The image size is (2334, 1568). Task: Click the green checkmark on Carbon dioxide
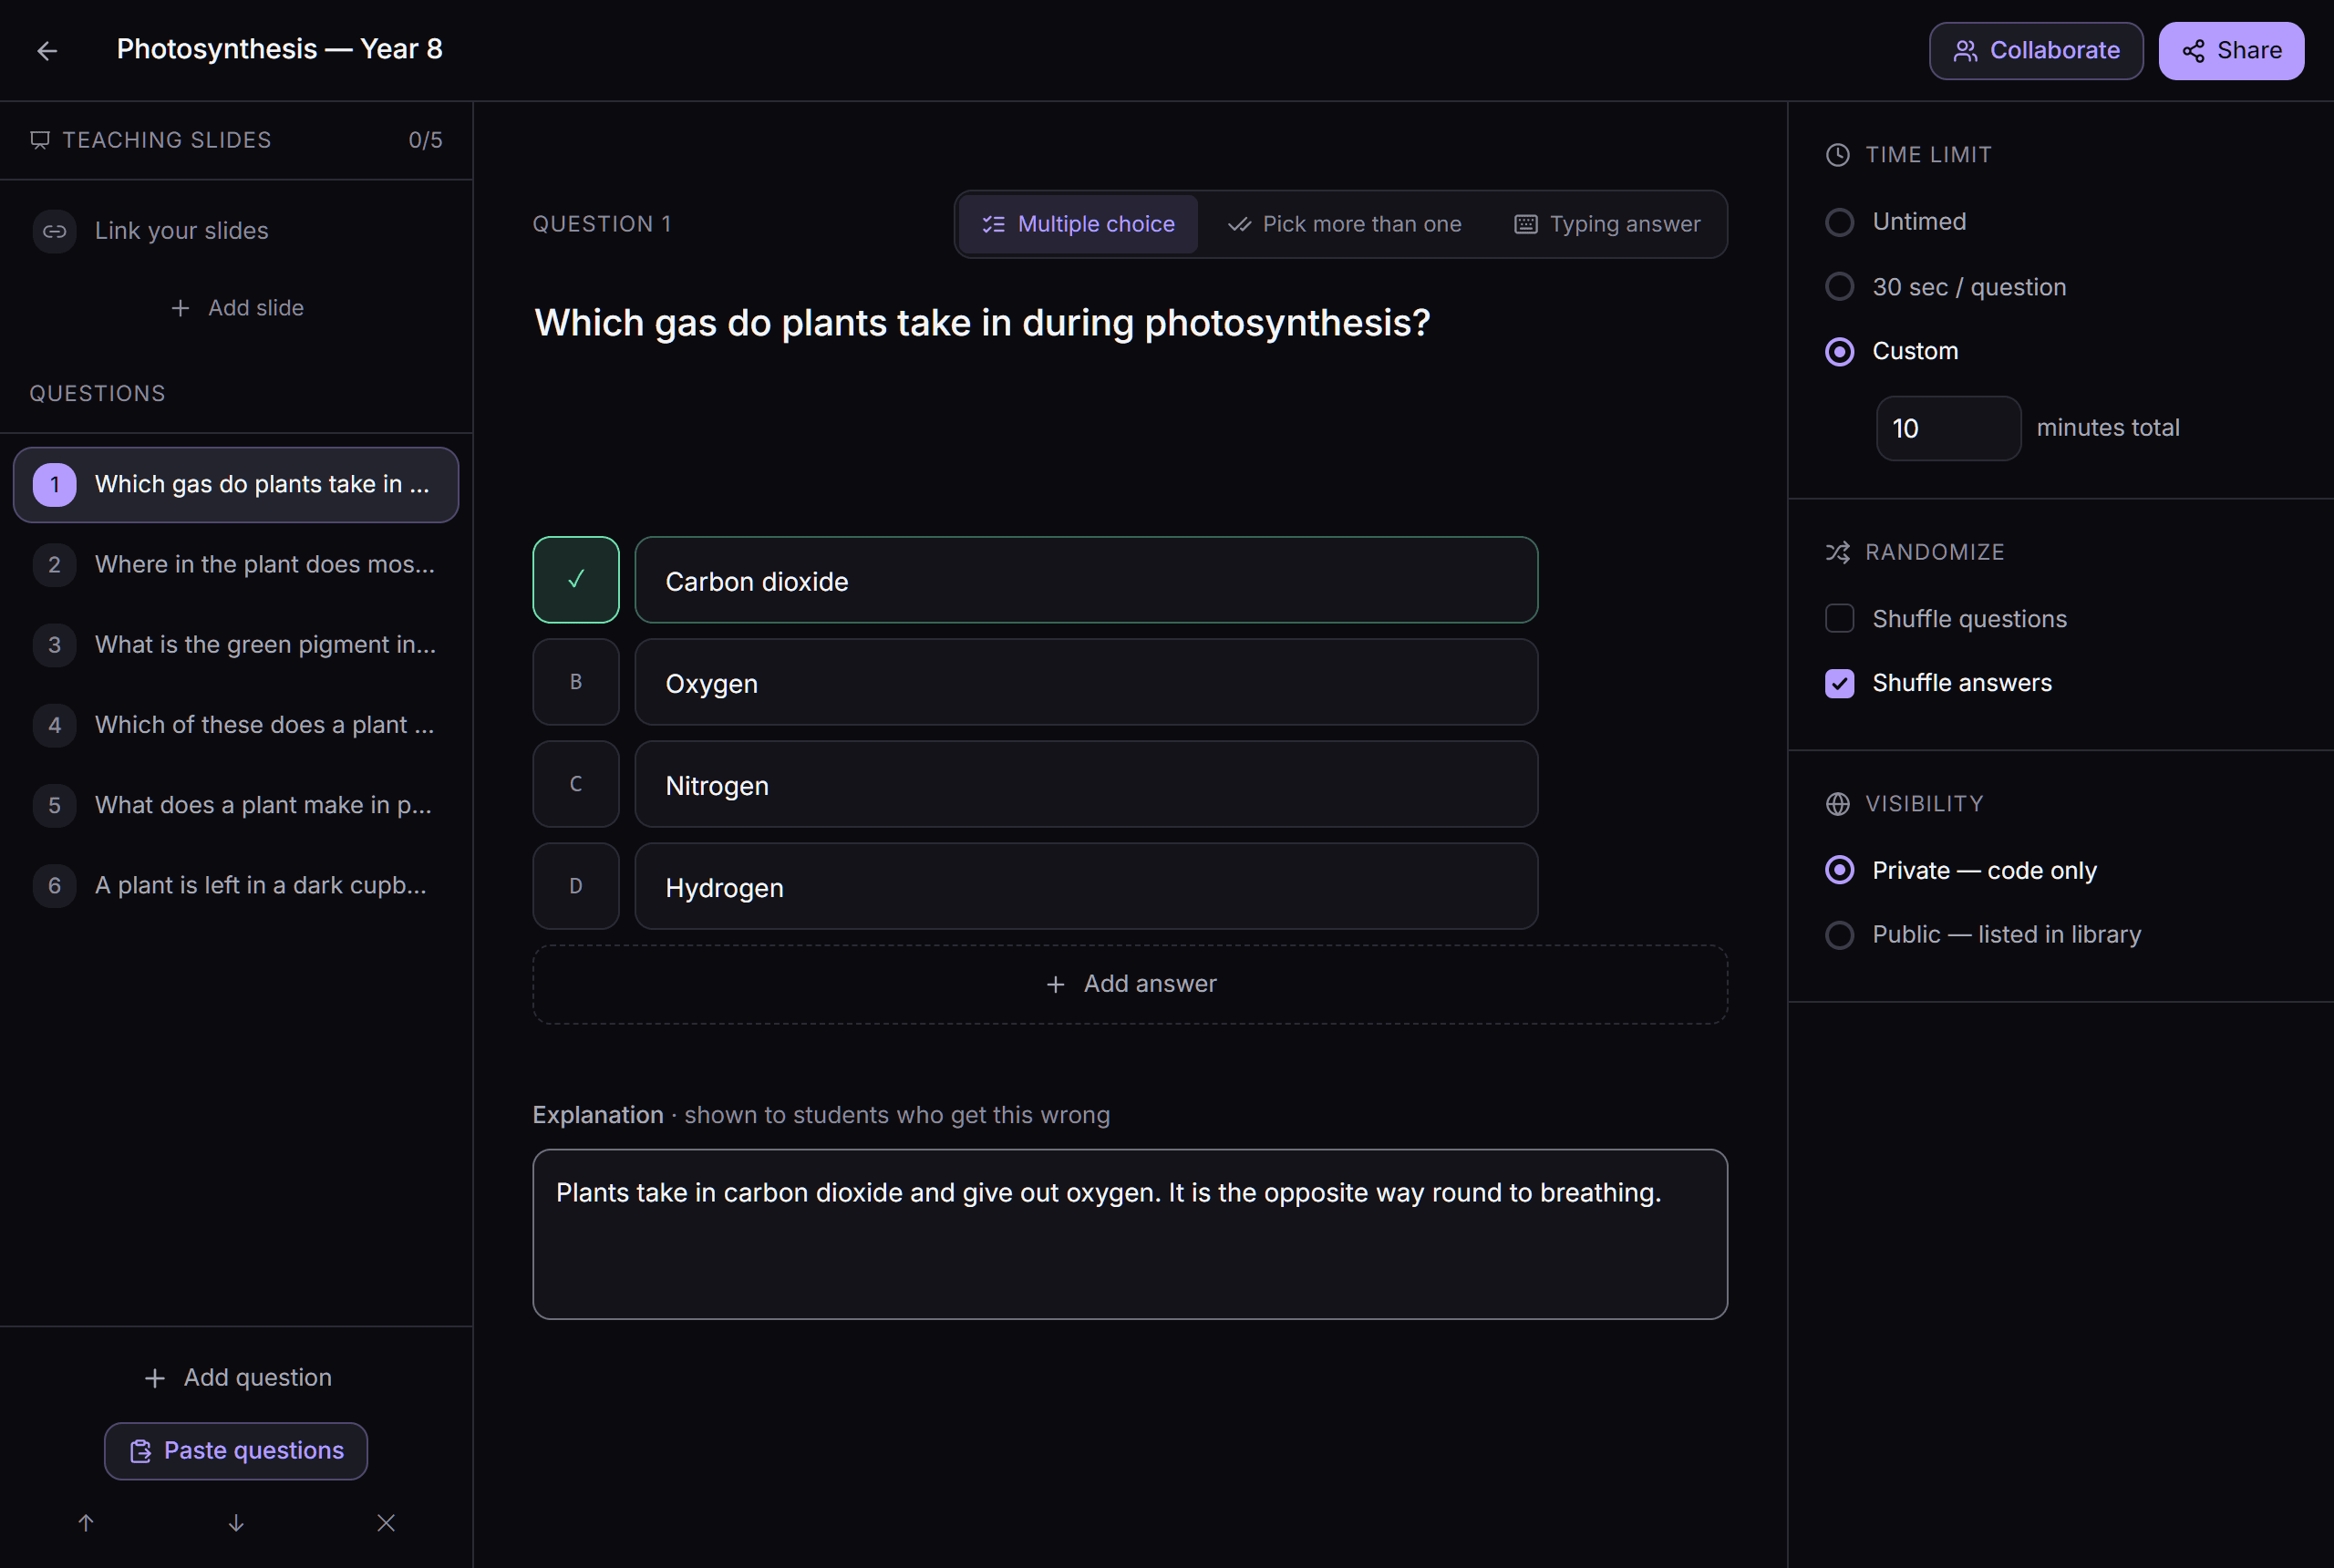(576, 580)
